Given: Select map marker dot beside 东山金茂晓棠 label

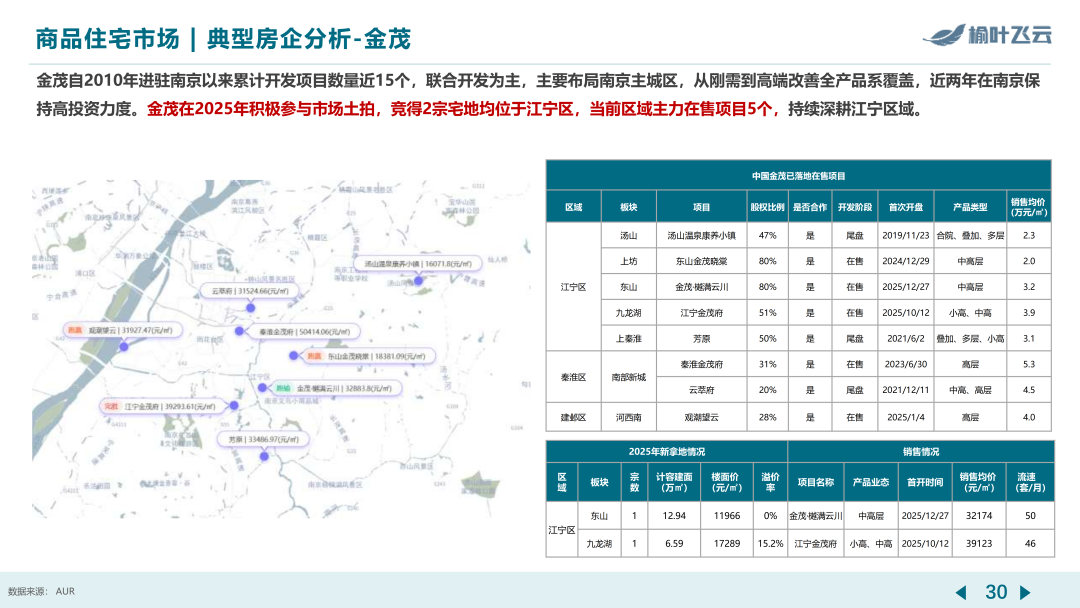Looking at the screenshot, I should click(x=293, y=355).
